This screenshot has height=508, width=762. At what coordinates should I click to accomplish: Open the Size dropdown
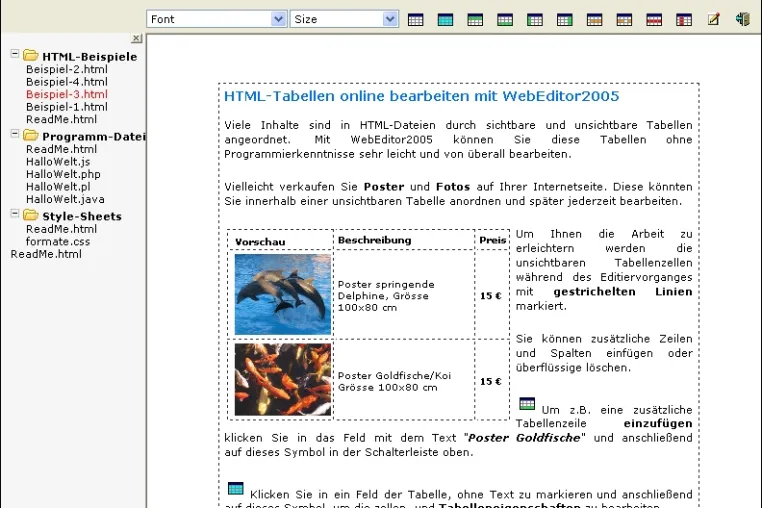point(390,19)
